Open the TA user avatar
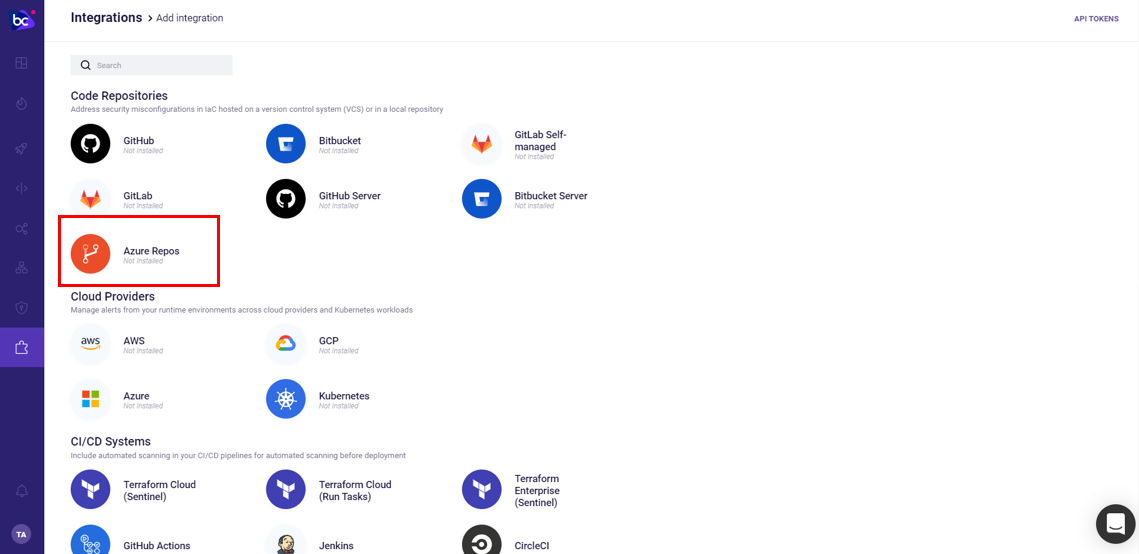Image resolution: width=1139 pixels, height=554 pixels. (x=22, y=534)
